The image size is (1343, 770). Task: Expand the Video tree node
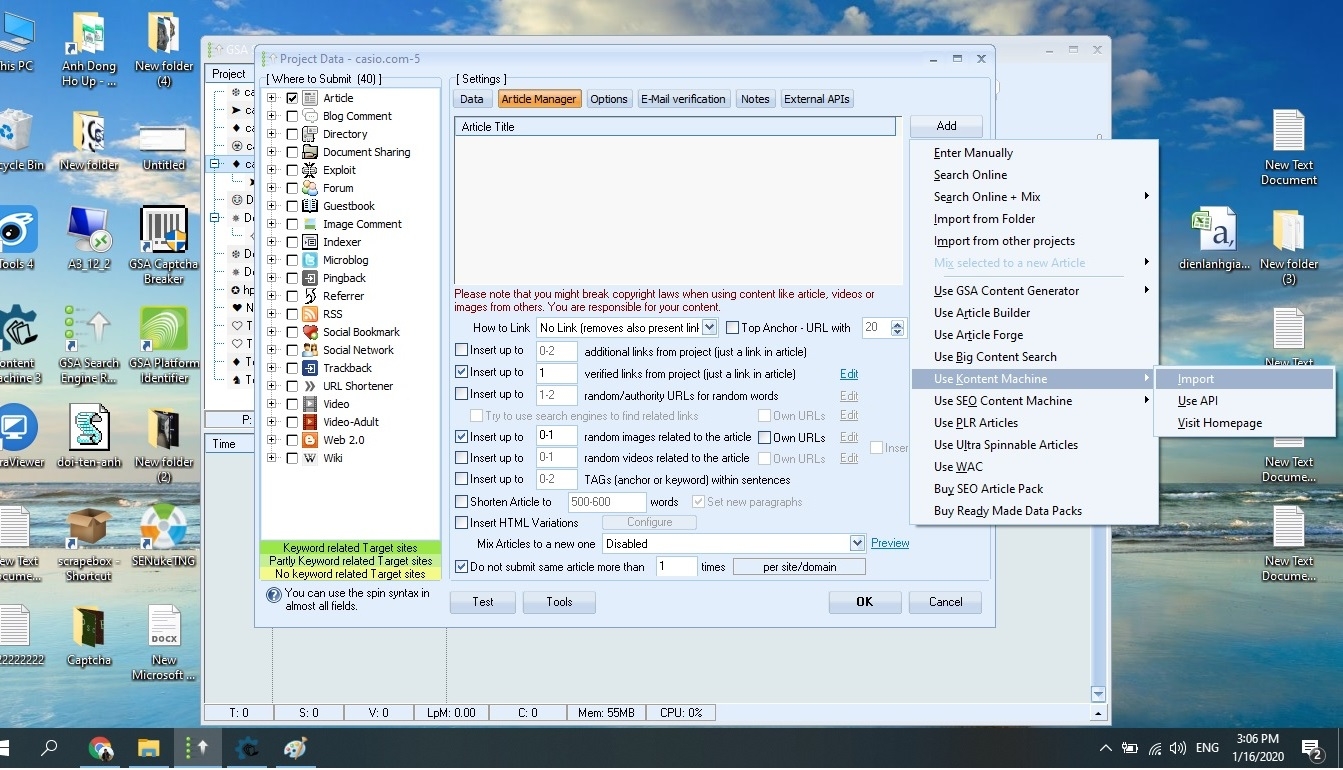point(272,404)
